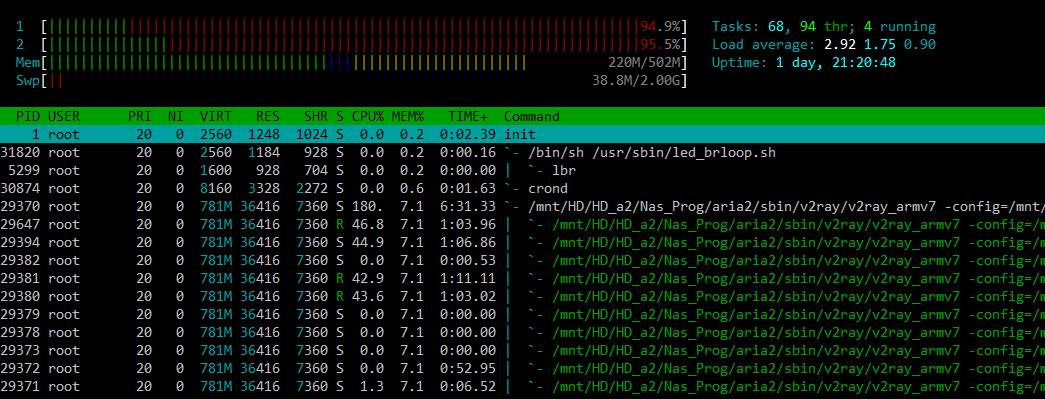The height and width of the screenshot is (399, 1045).
Task: Select the process with PID 29379
Action: (522, 314)
